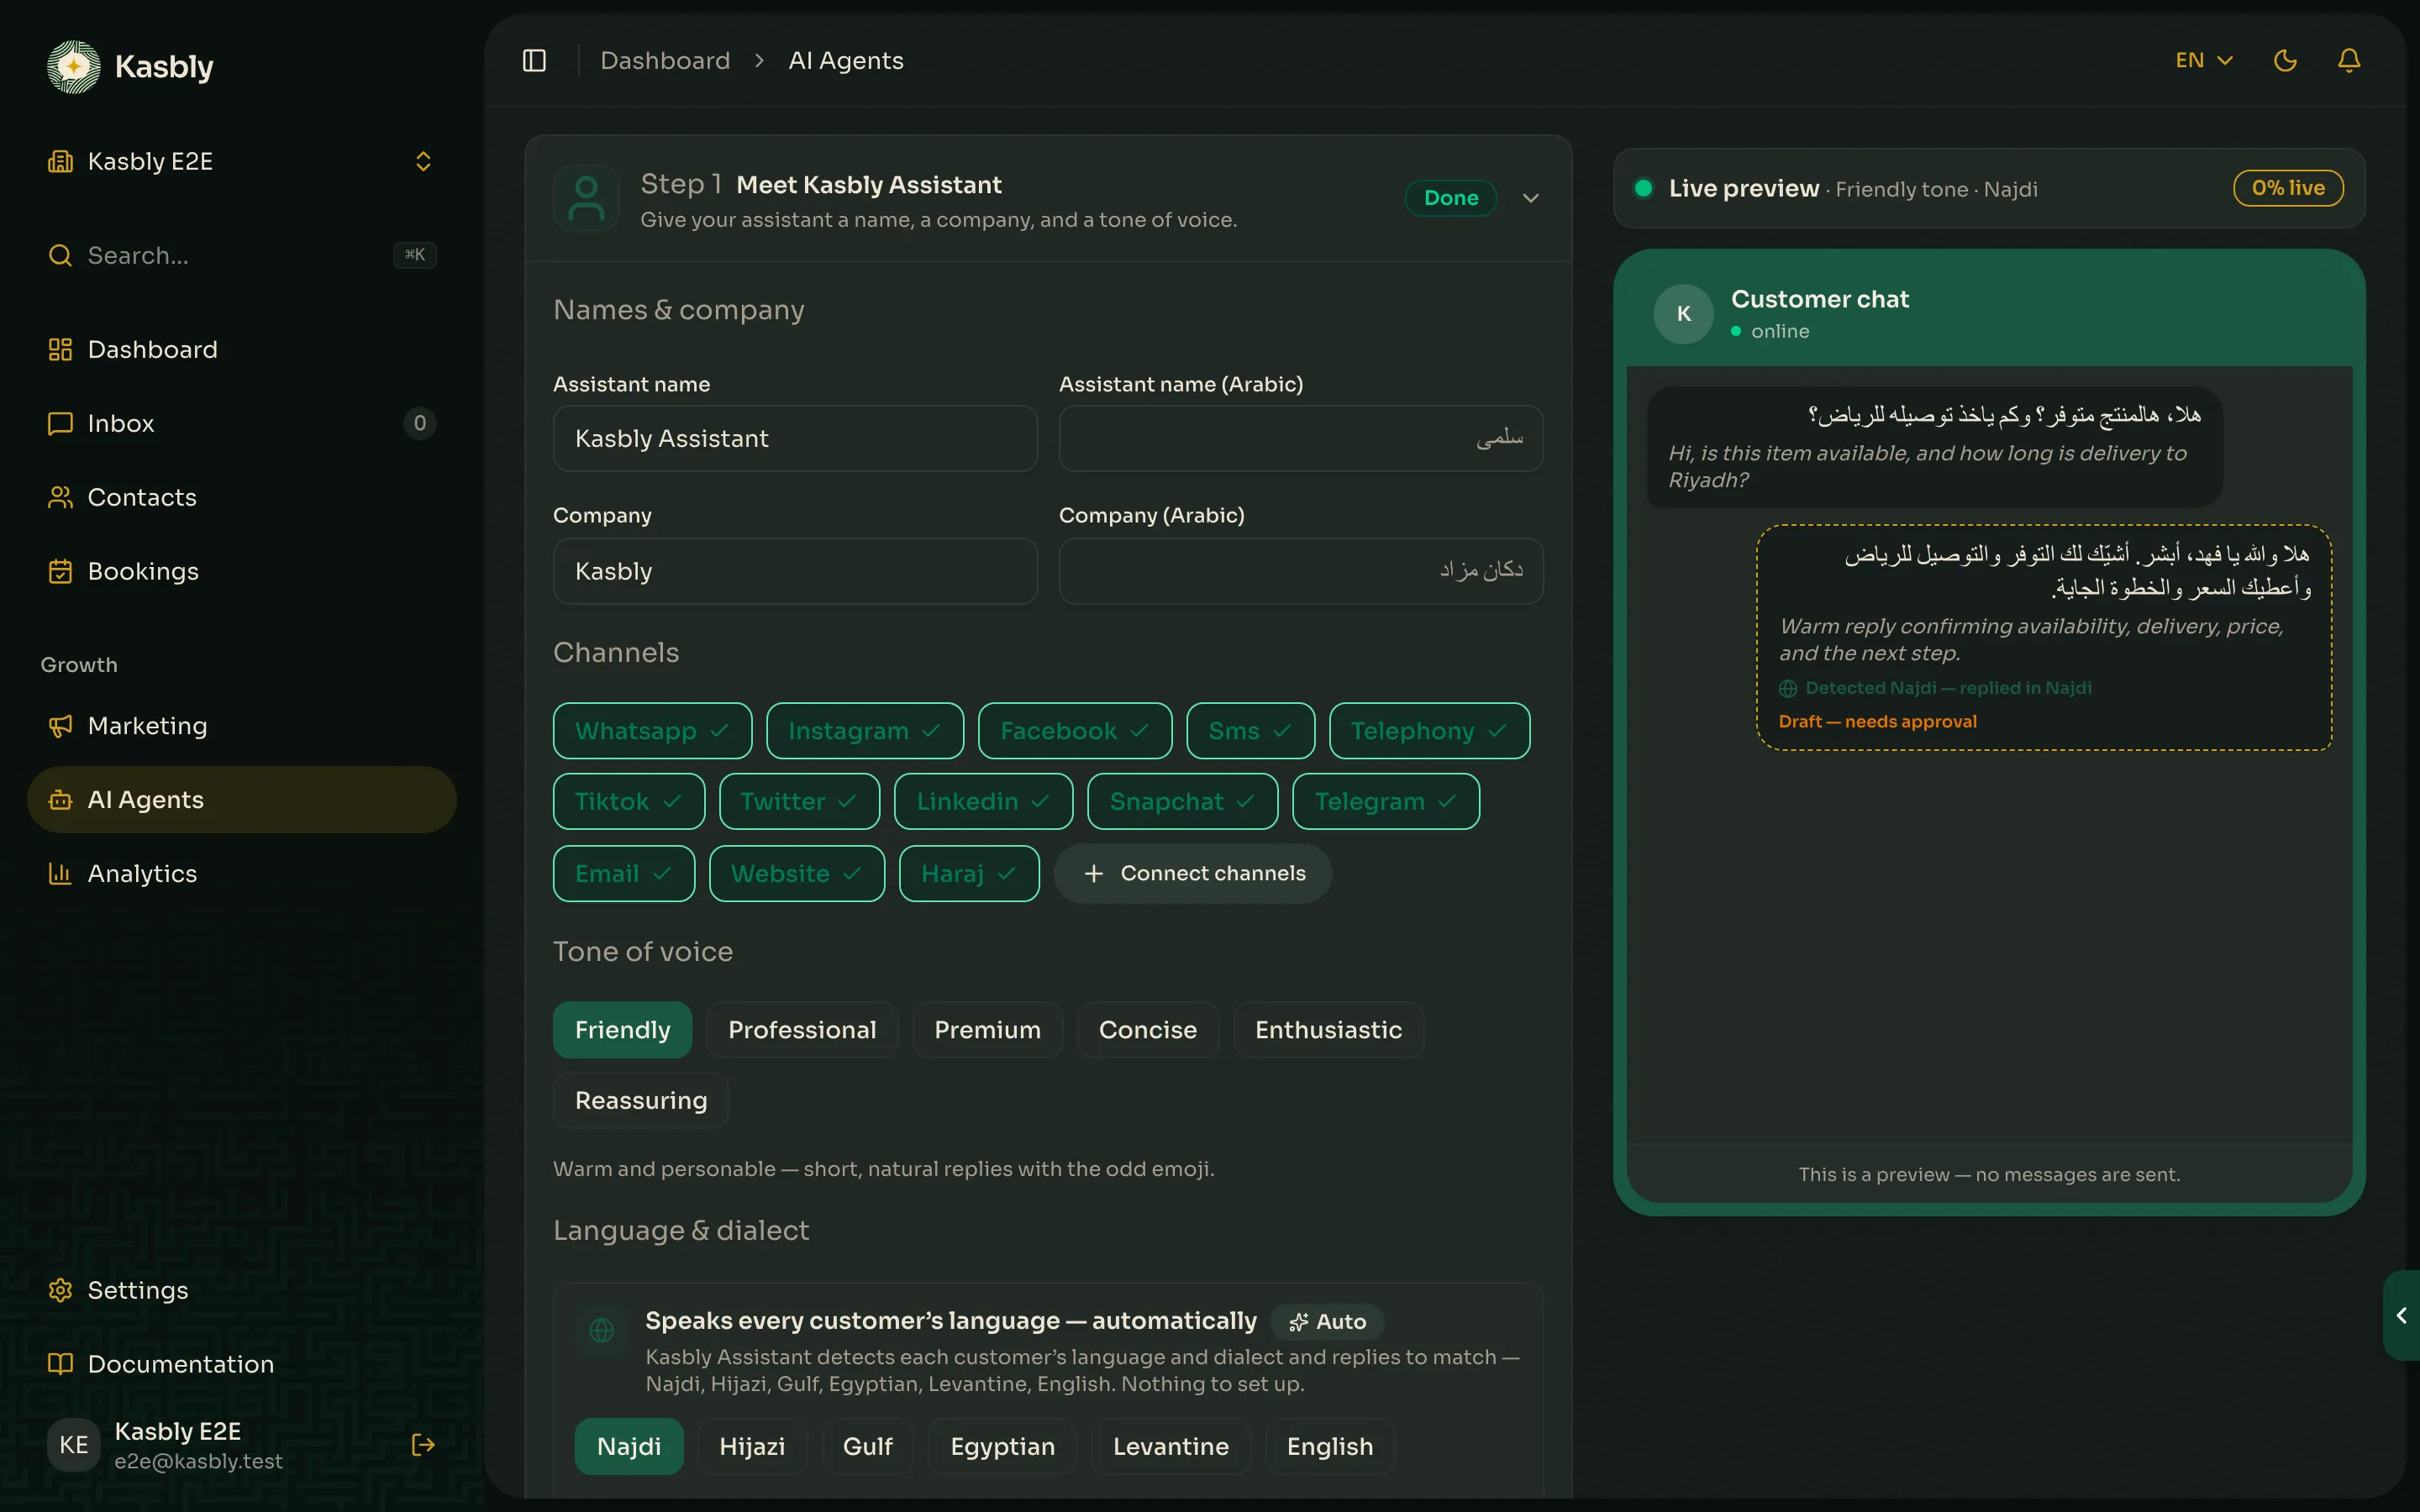Open the EN language dropdown
The image size is (2420, 1512).
tap(2204, 61)
